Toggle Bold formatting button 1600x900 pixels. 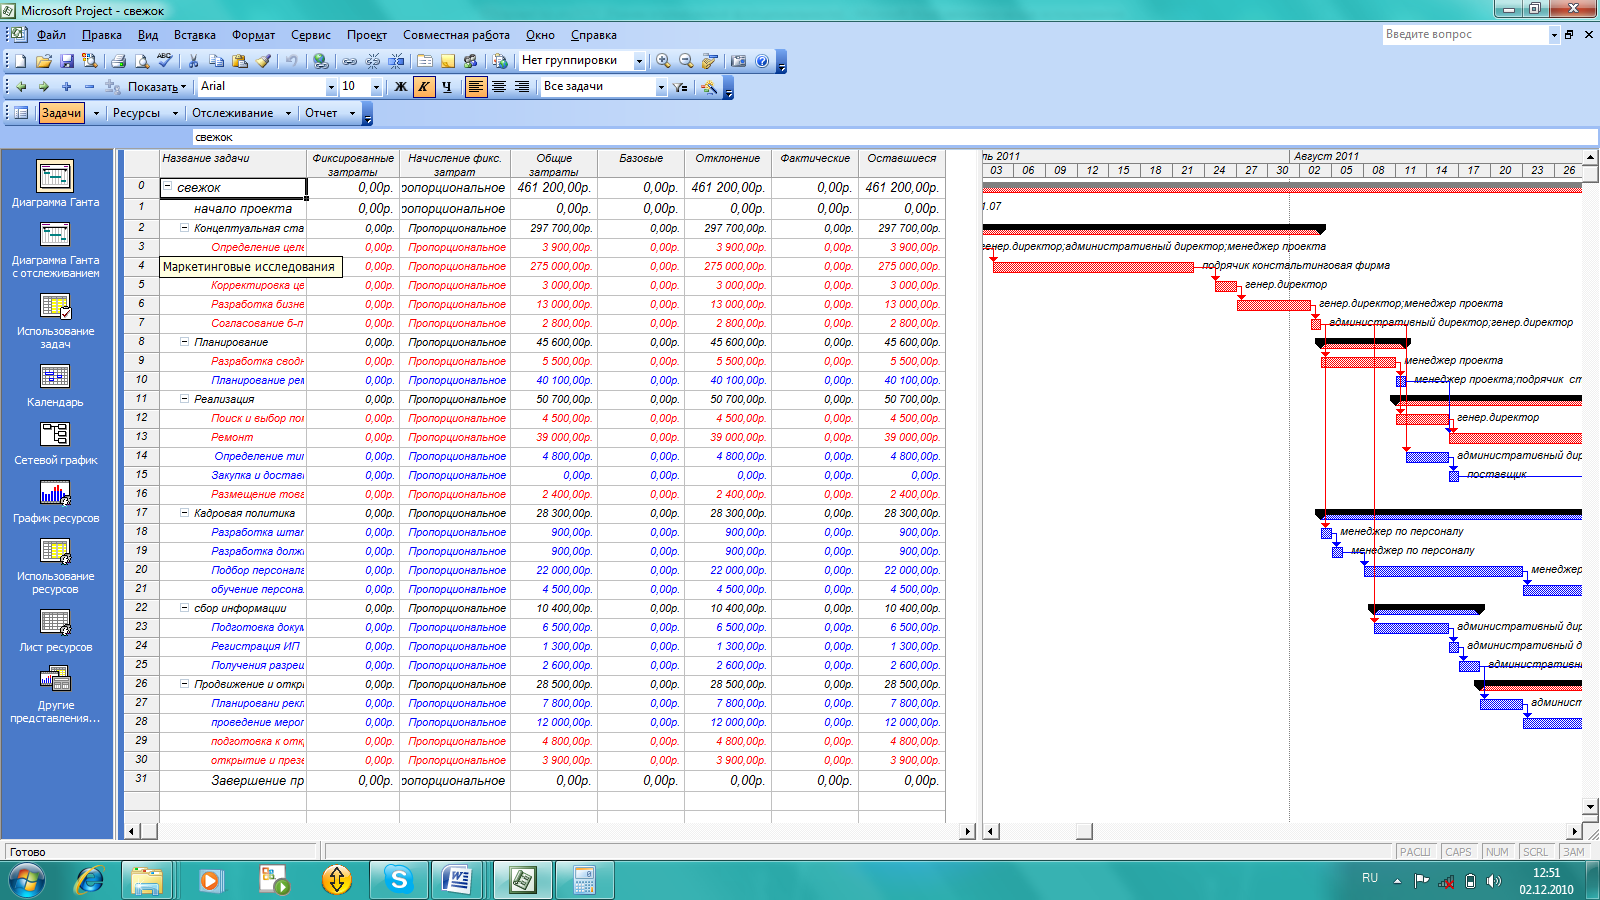(400, 87)
